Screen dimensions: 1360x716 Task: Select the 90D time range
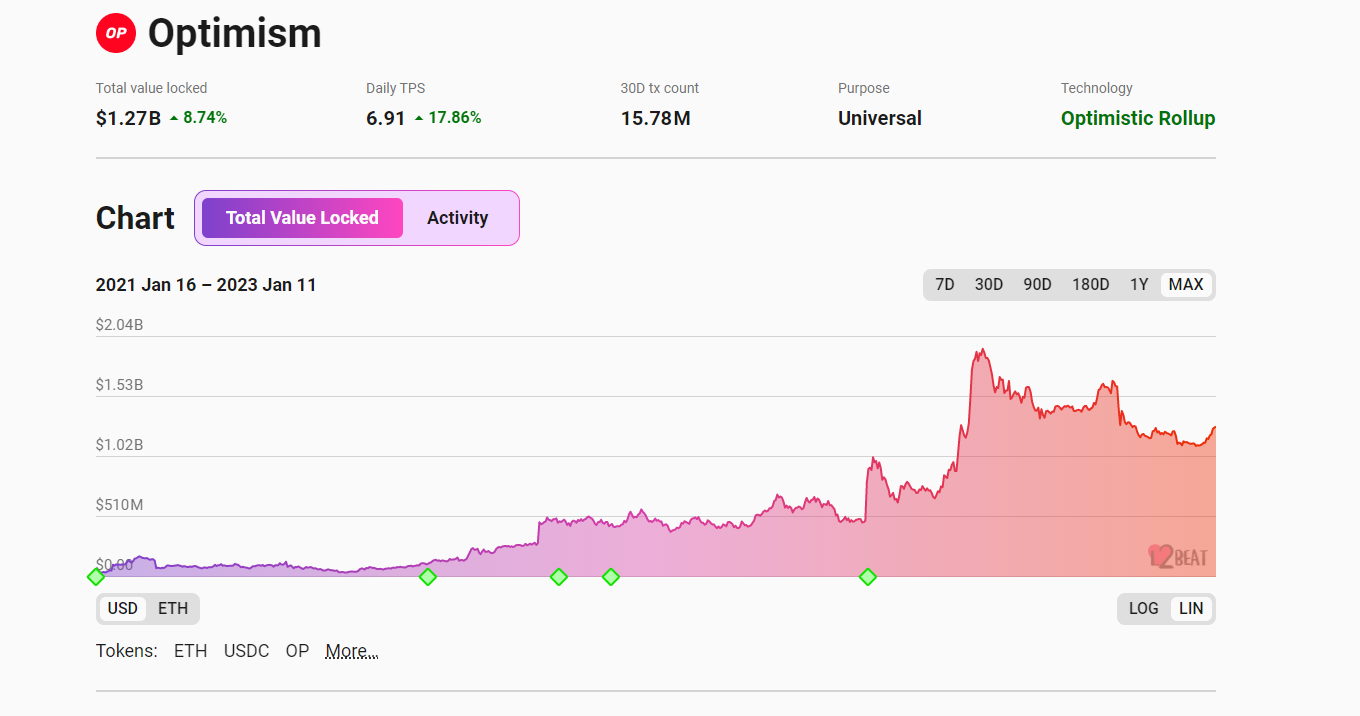coord(1037,285)
